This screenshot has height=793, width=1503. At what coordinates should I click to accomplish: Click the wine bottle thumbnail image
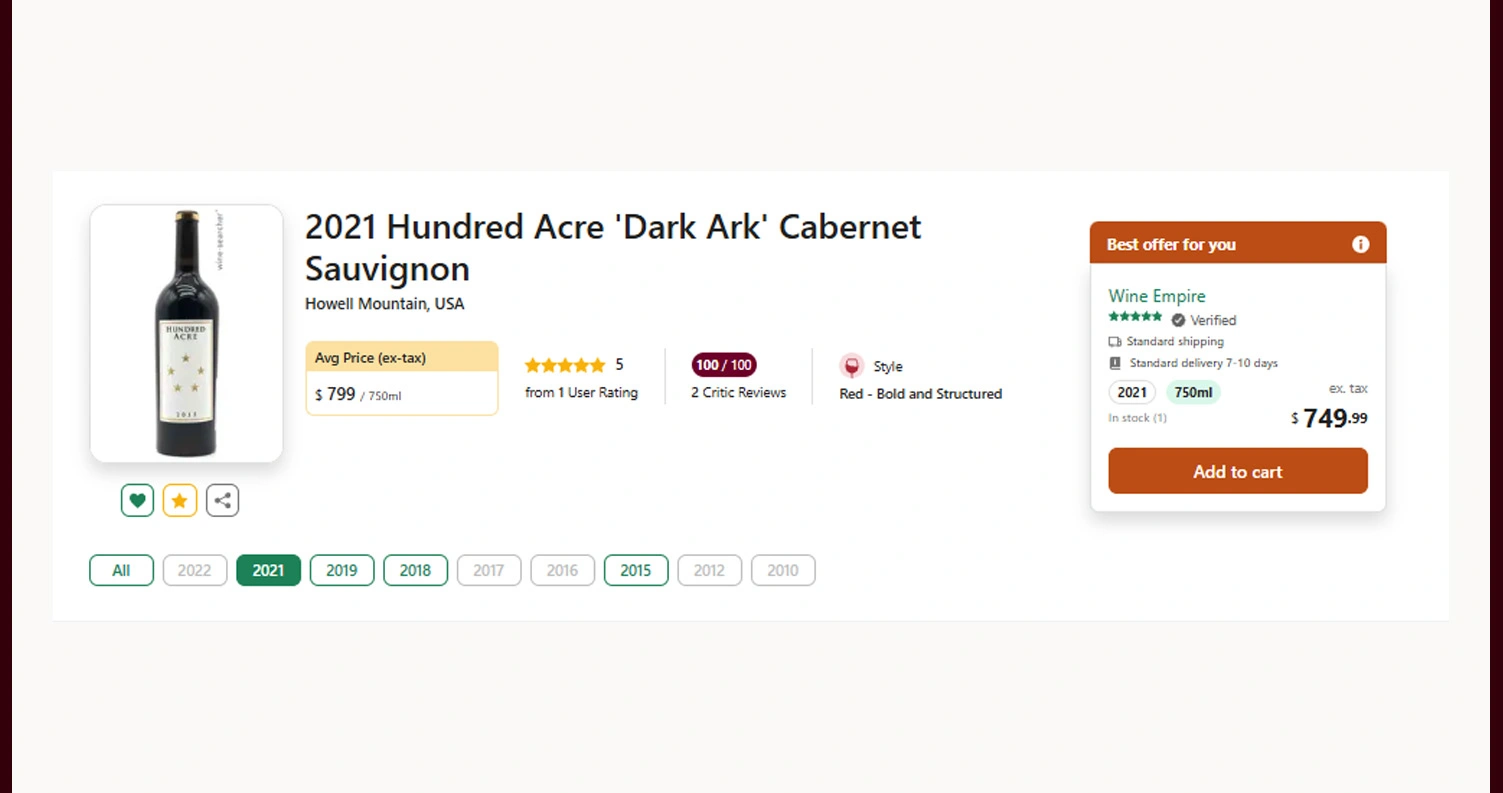coord(185,333)
